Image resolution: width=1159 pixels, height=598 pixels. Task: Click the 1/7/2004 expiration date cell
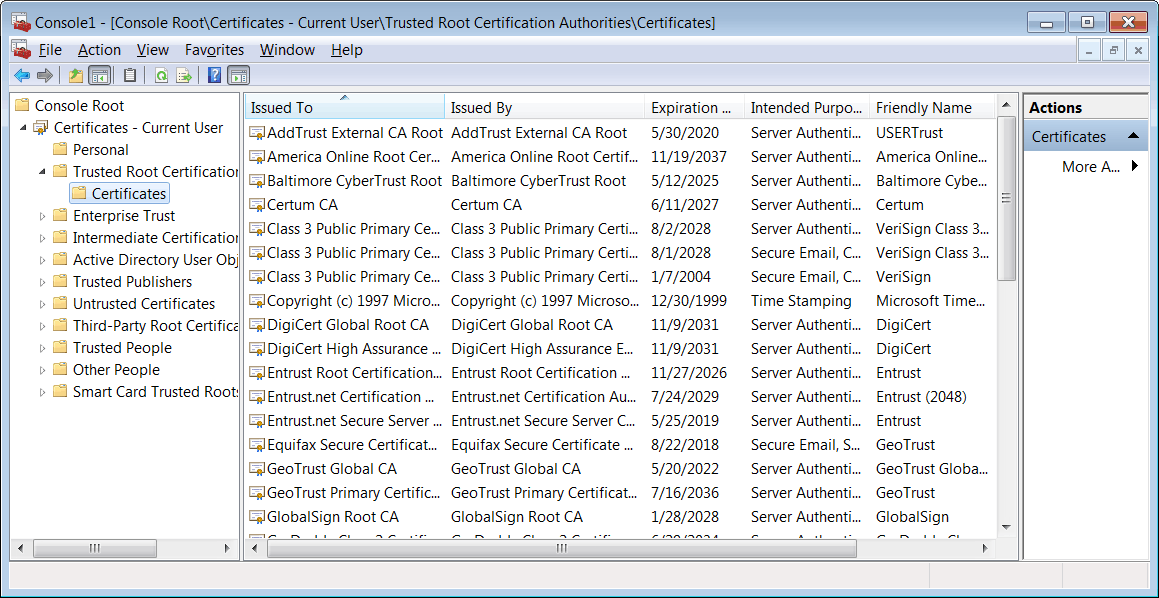pos(681,277)
